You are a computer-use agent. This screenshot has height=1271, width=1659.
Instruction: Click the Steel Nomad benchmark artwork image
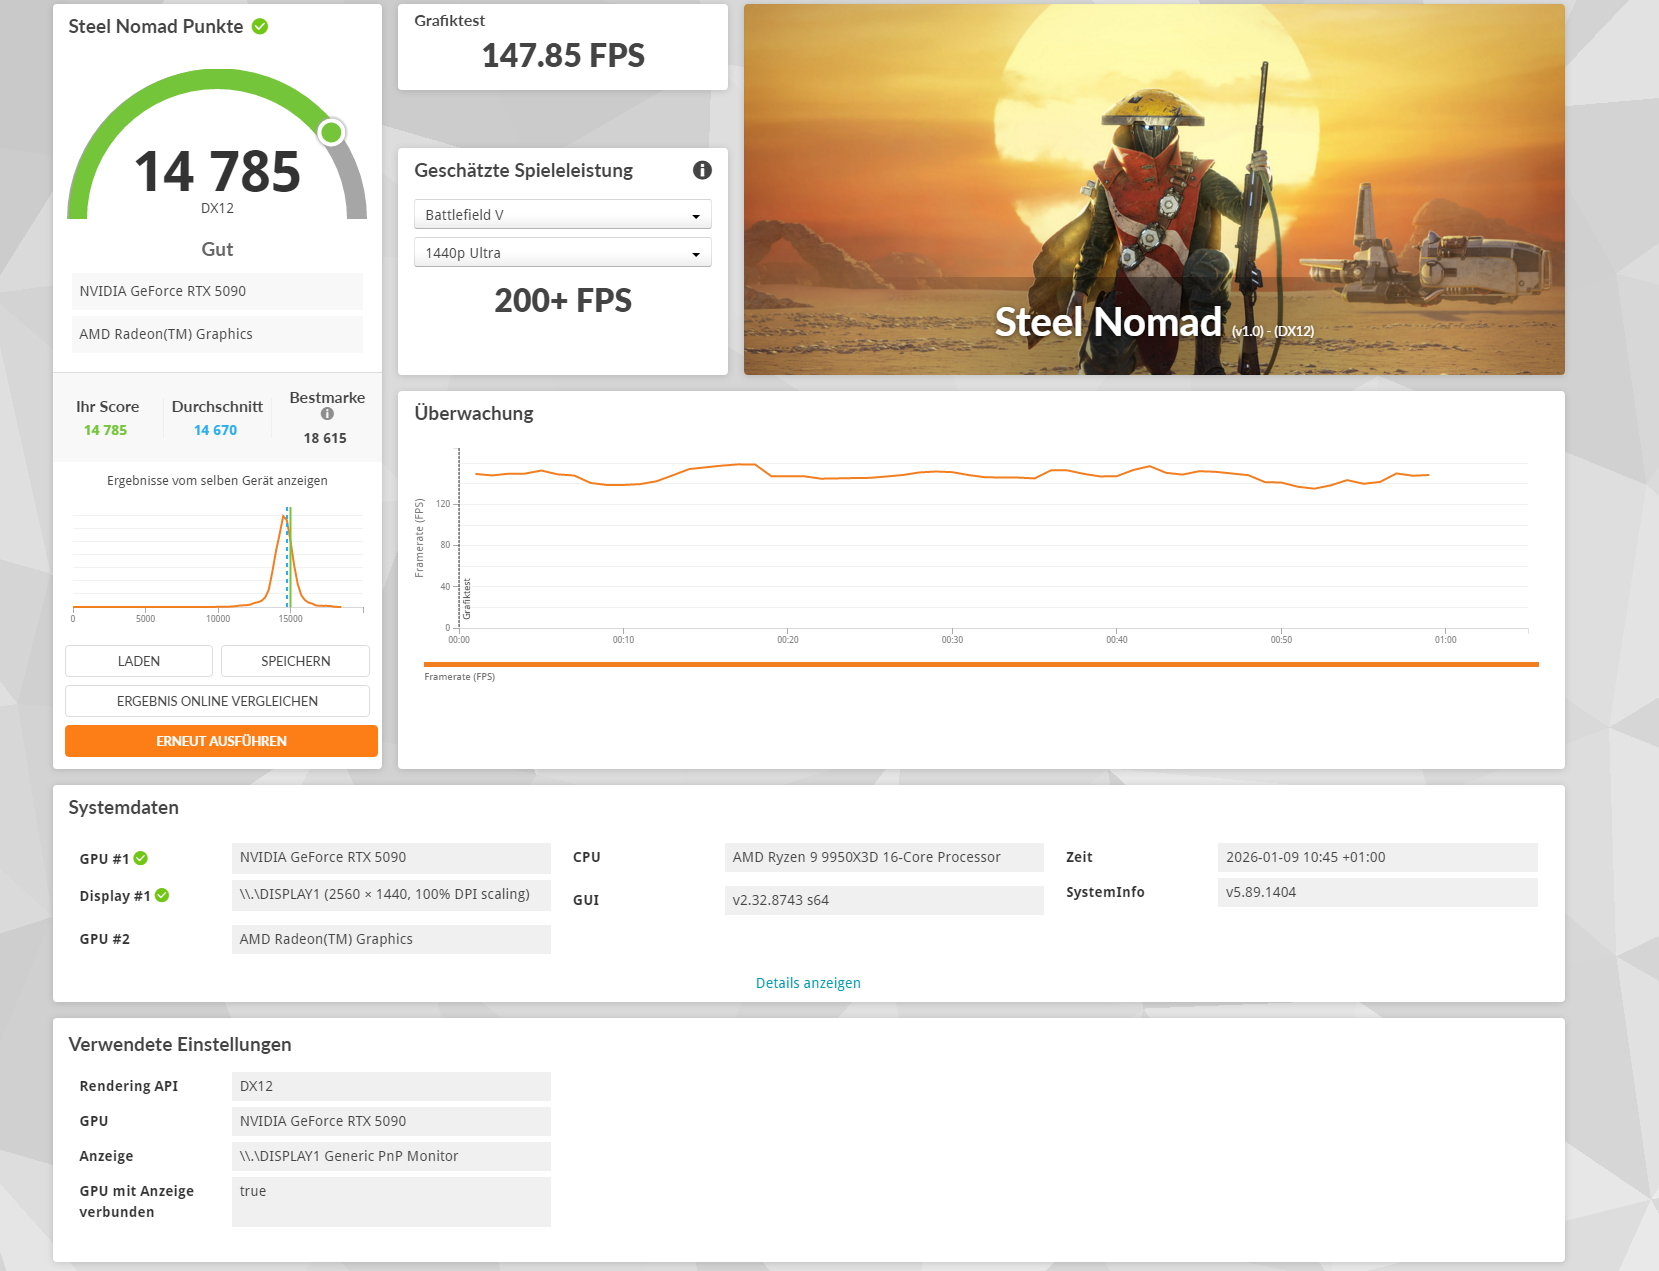pyautogui.click(x=1154, y=189)
